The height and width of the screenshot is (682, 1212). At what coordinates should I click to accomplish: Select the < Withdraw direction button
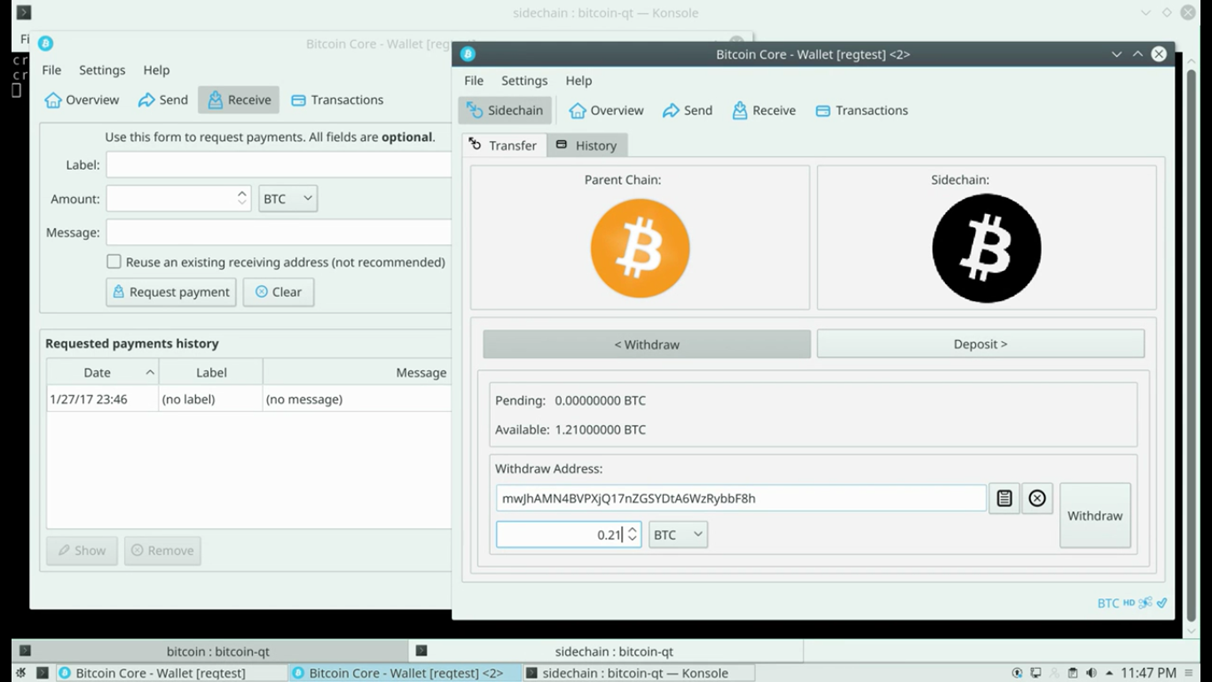point(647,344)
